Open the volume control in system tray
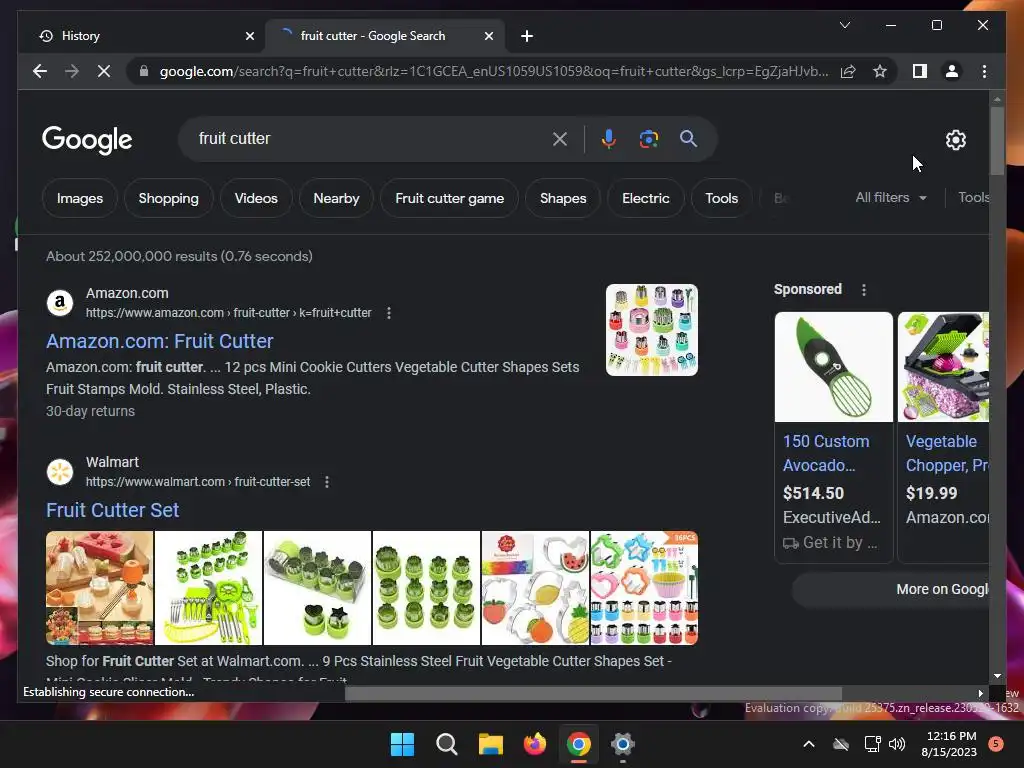Screen dimensions: 1024x768 (897, 744)
